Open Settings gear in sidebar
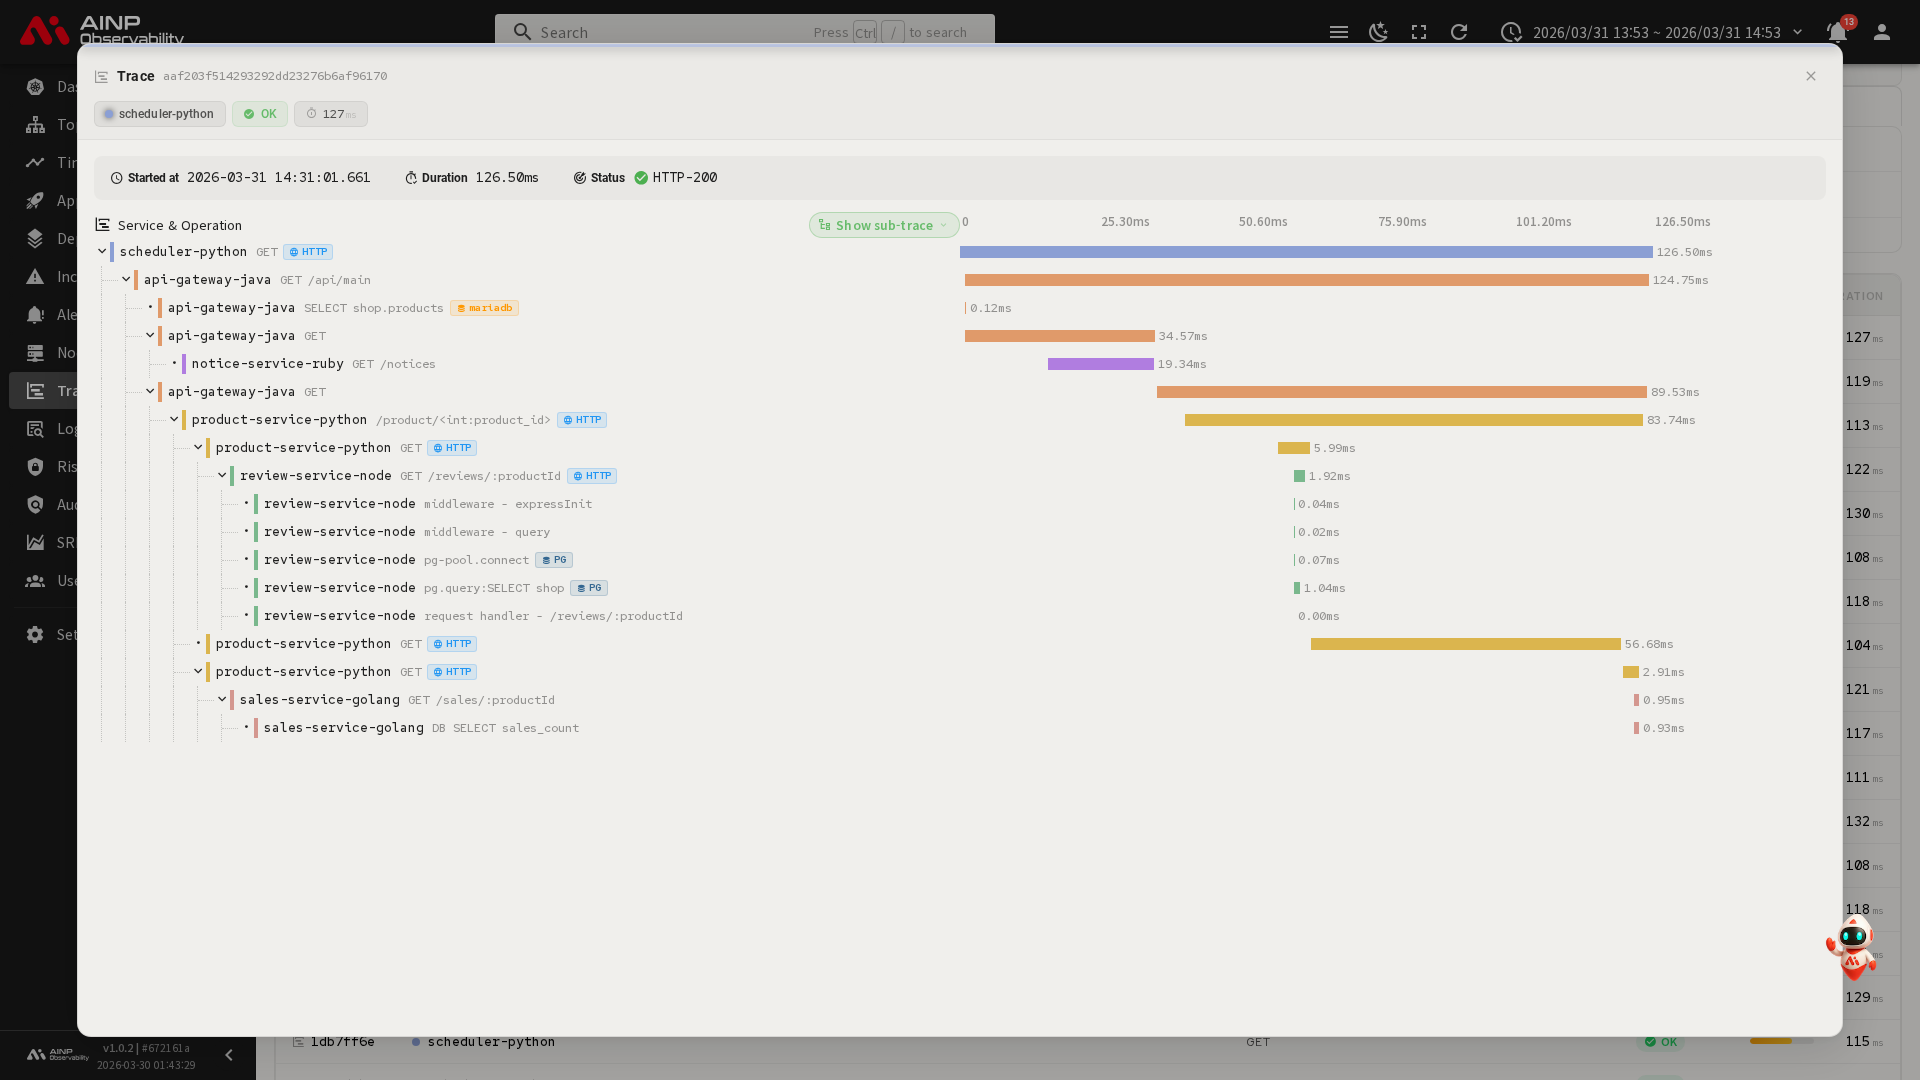The image size is (1920, 1080). (36, 635)
